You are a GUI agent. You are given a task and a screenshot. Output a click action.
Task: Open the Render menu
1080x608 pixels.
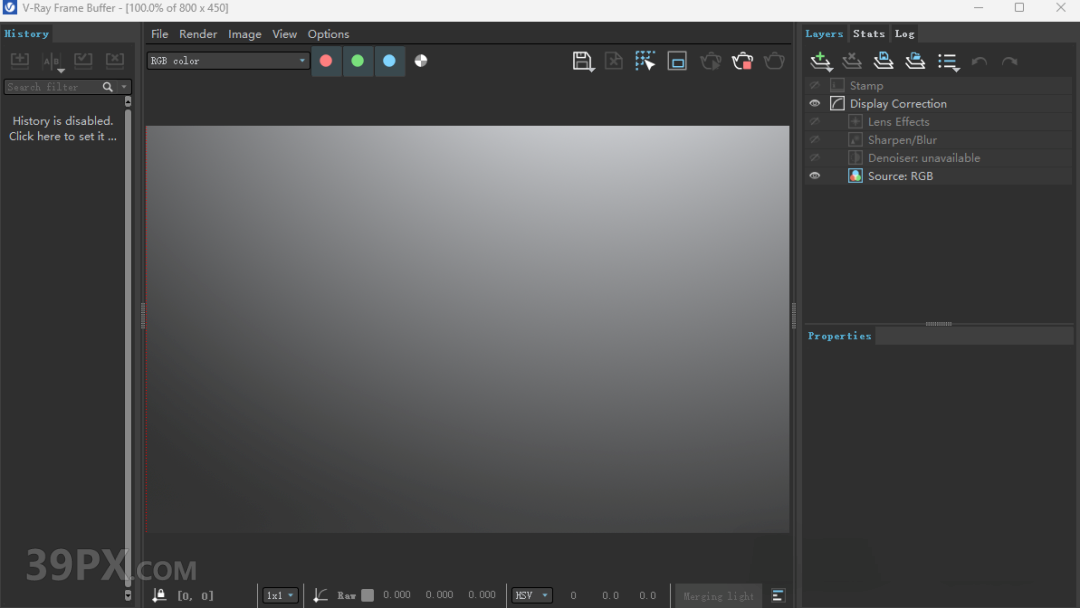[198, 34]
